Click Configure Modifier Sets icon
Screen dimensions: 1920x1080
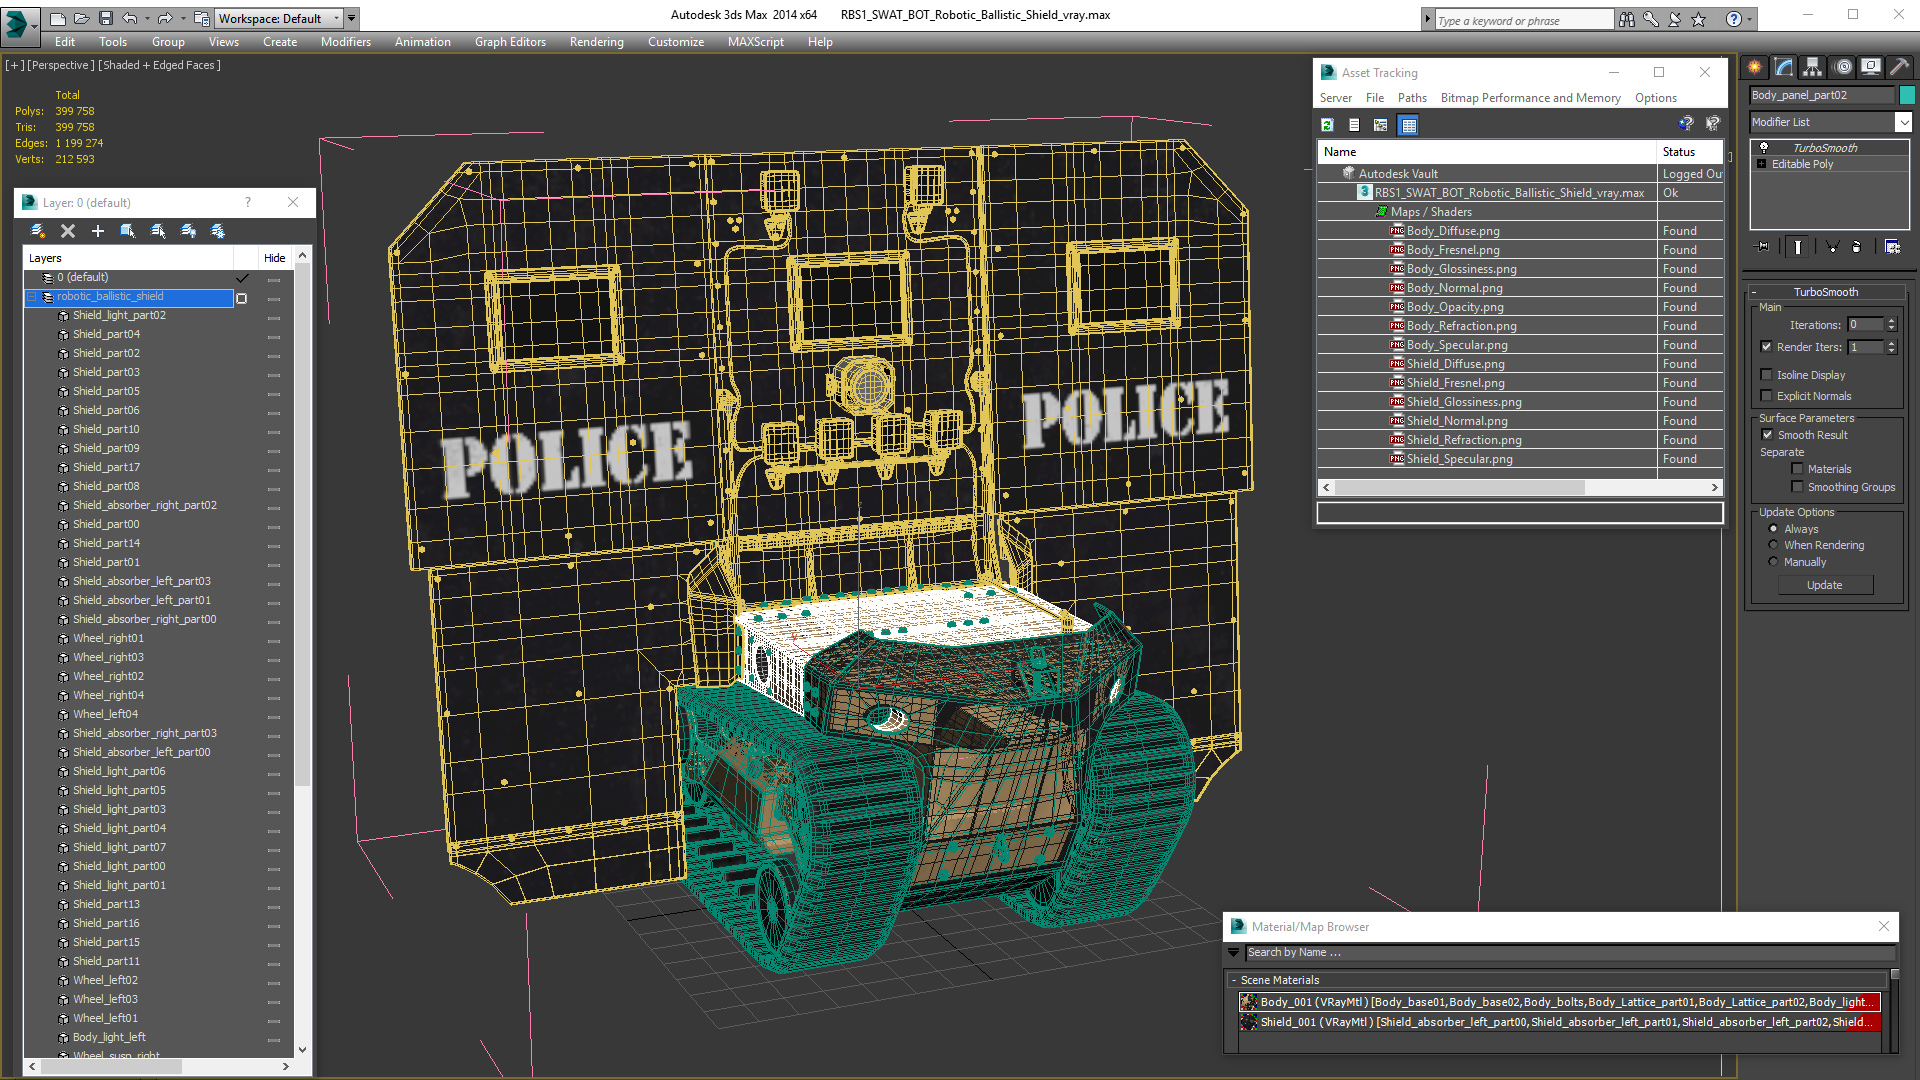coord(1892,246)
